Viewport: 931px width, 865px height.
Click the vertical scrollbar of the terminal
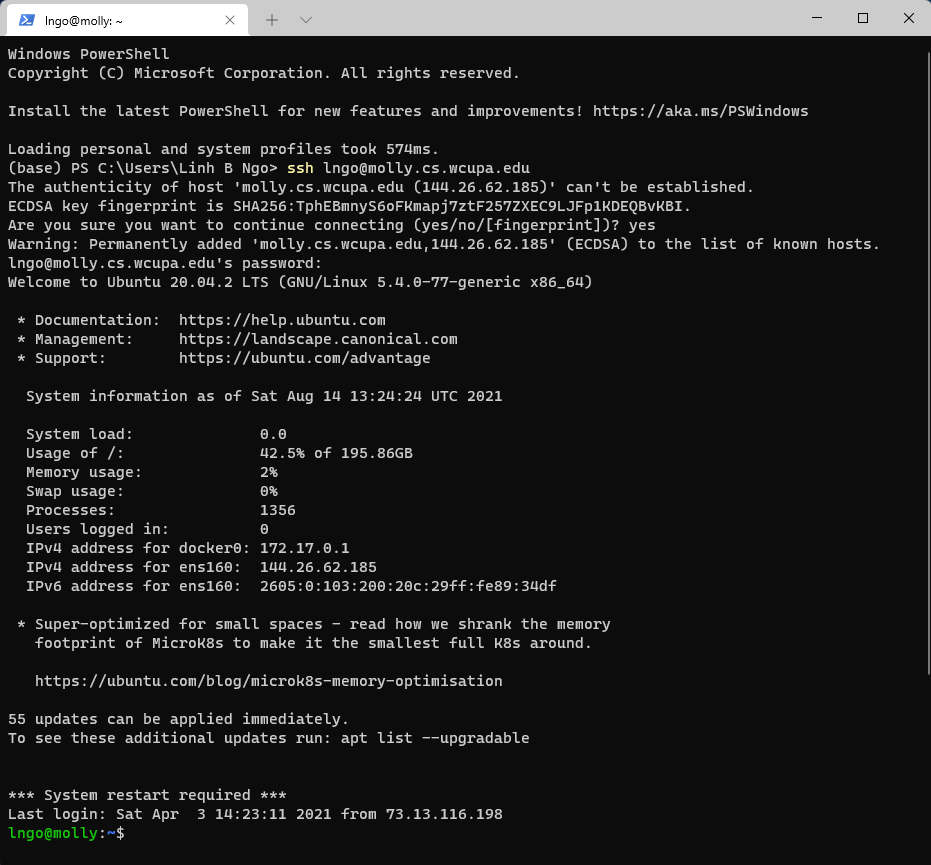click(x=928, y=363)
